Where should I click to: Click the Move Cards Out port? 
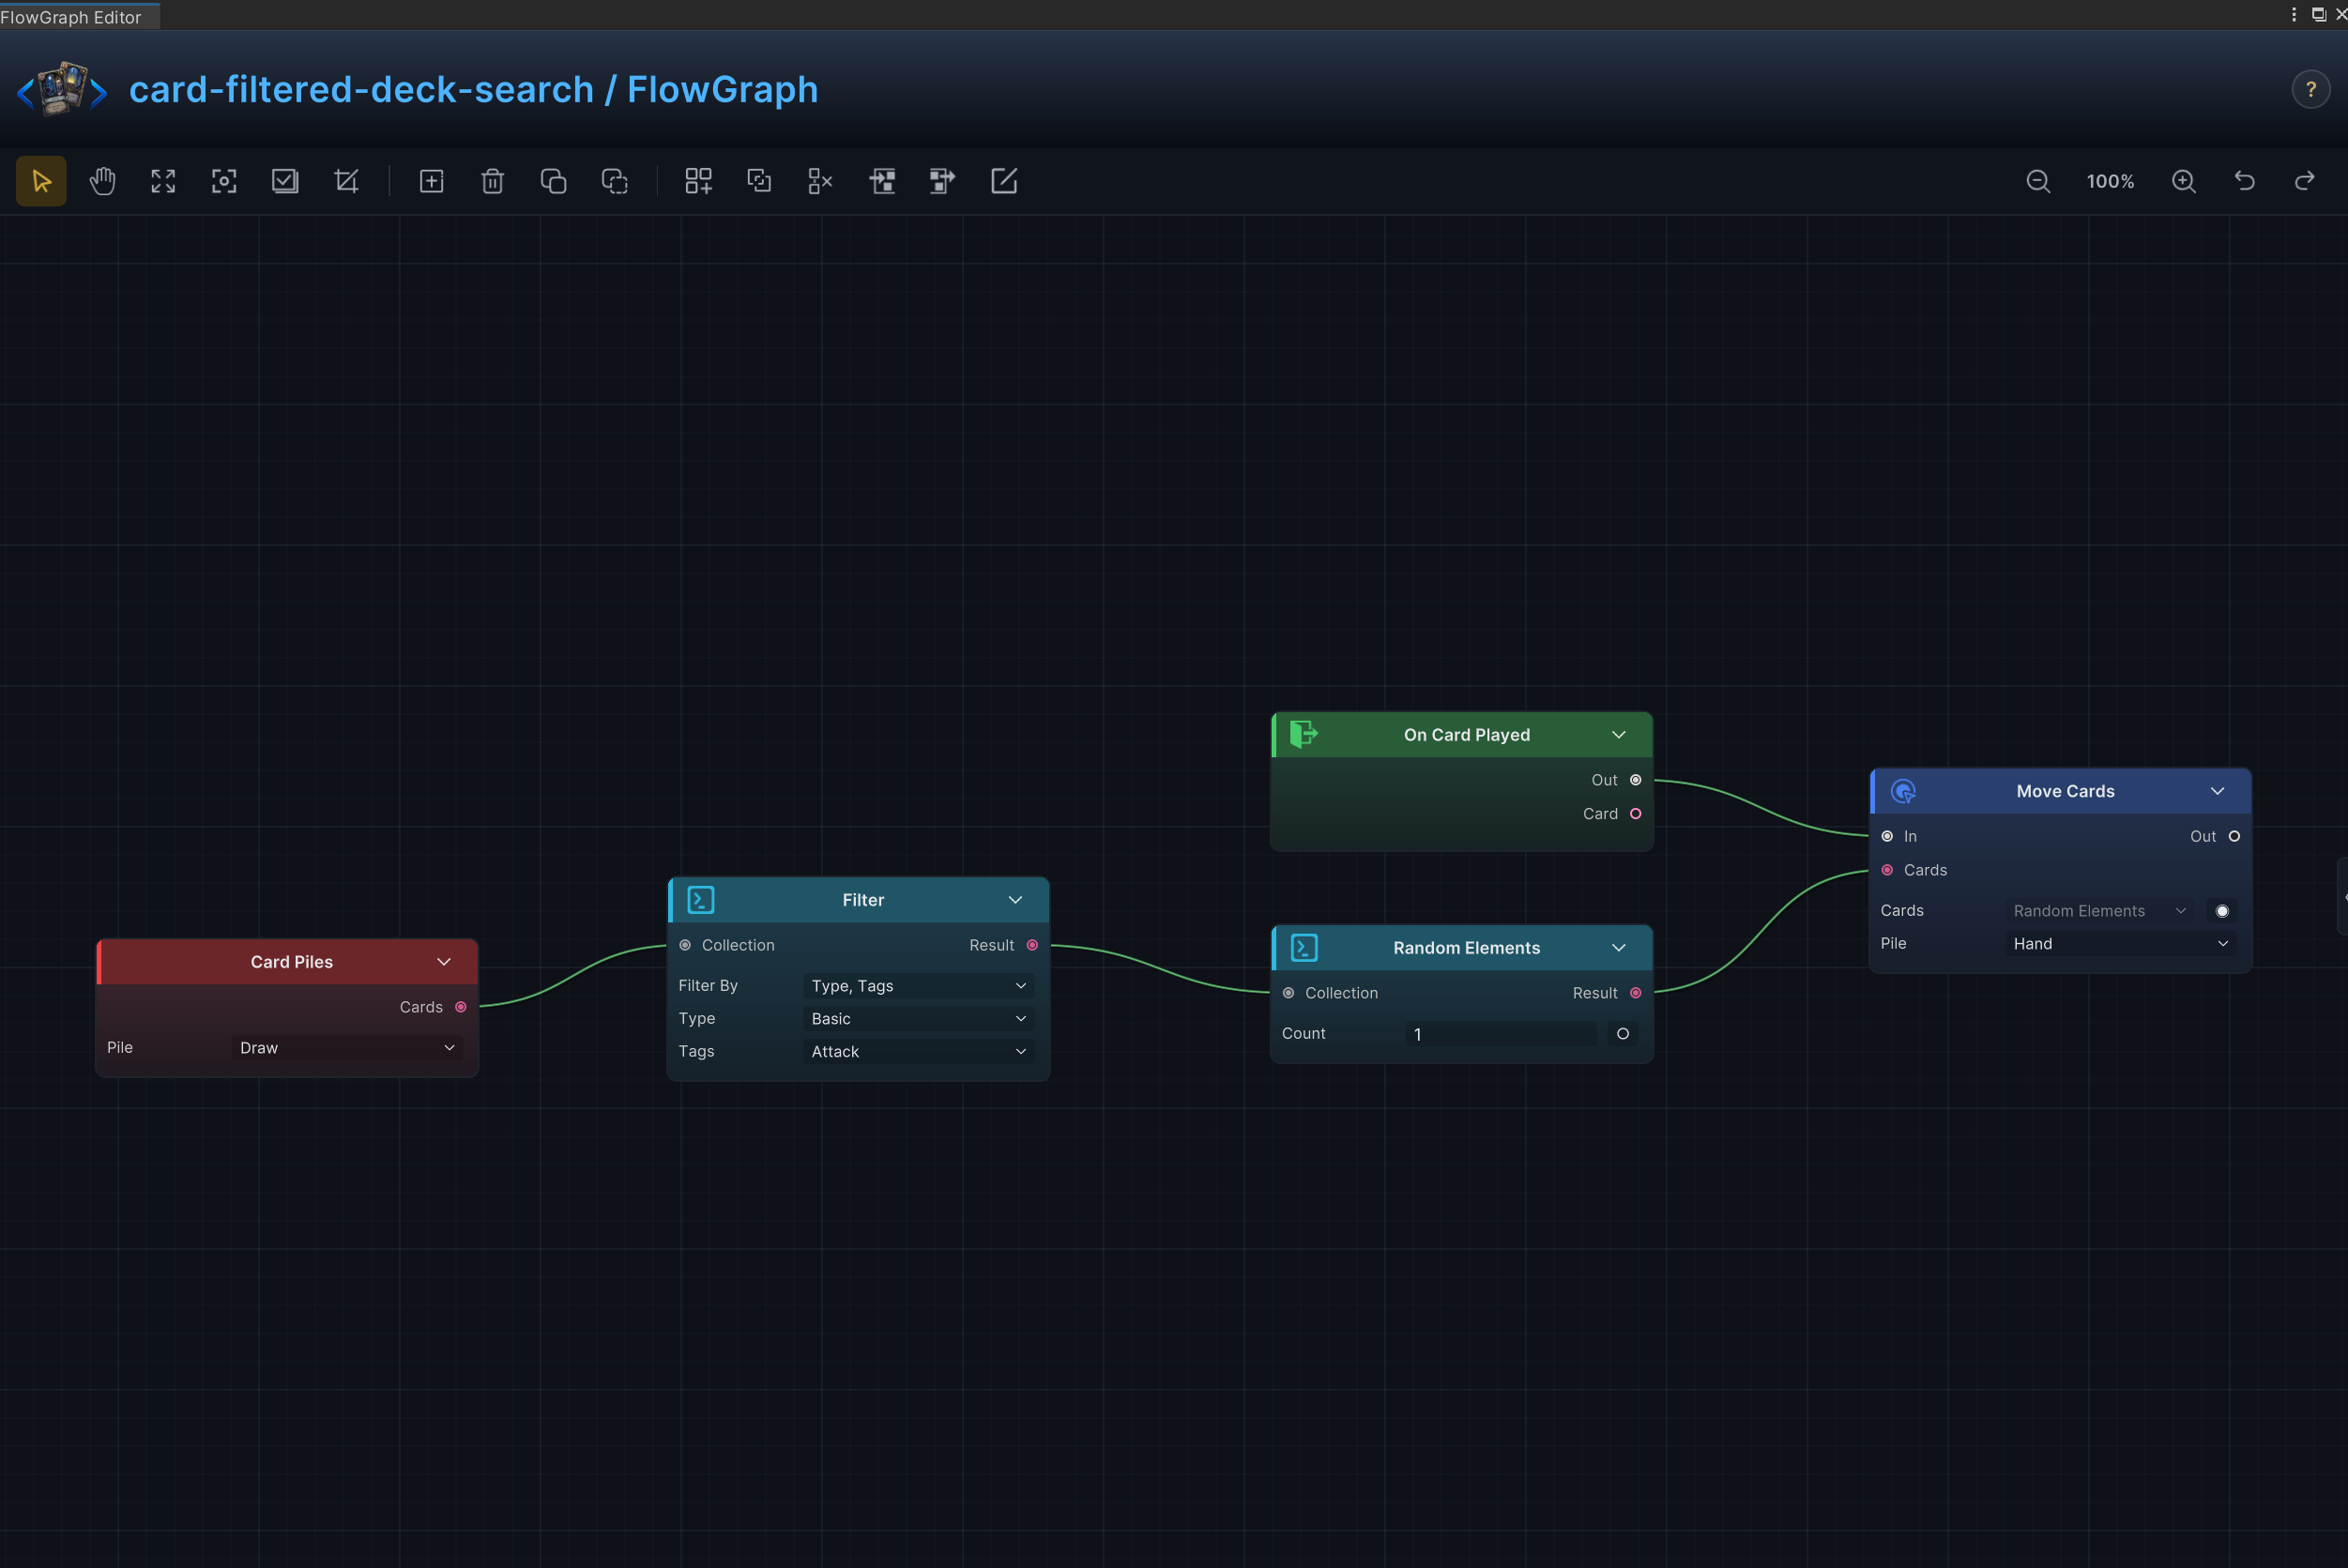(2234, 836)
